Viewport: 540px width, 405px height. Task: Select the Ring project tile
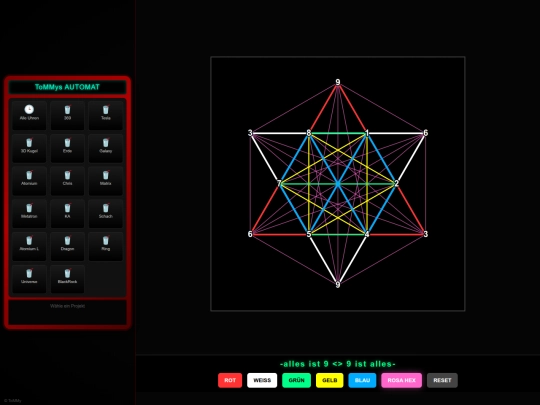click(x=106, y=246)
